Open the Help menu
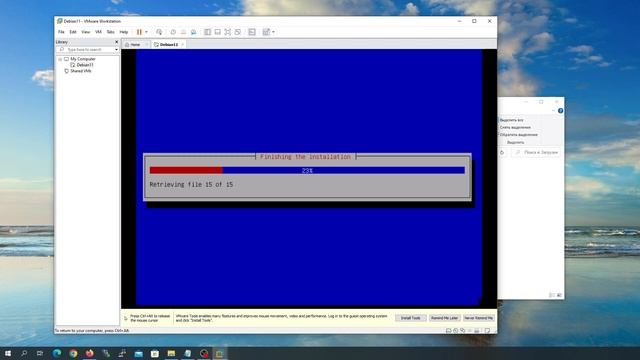 pyautogui.click(x=124, y=32)
